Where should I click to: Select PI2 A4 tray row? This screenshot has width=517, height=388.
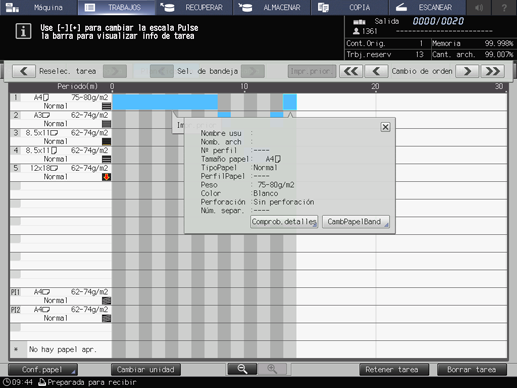[x=61, y=314]
